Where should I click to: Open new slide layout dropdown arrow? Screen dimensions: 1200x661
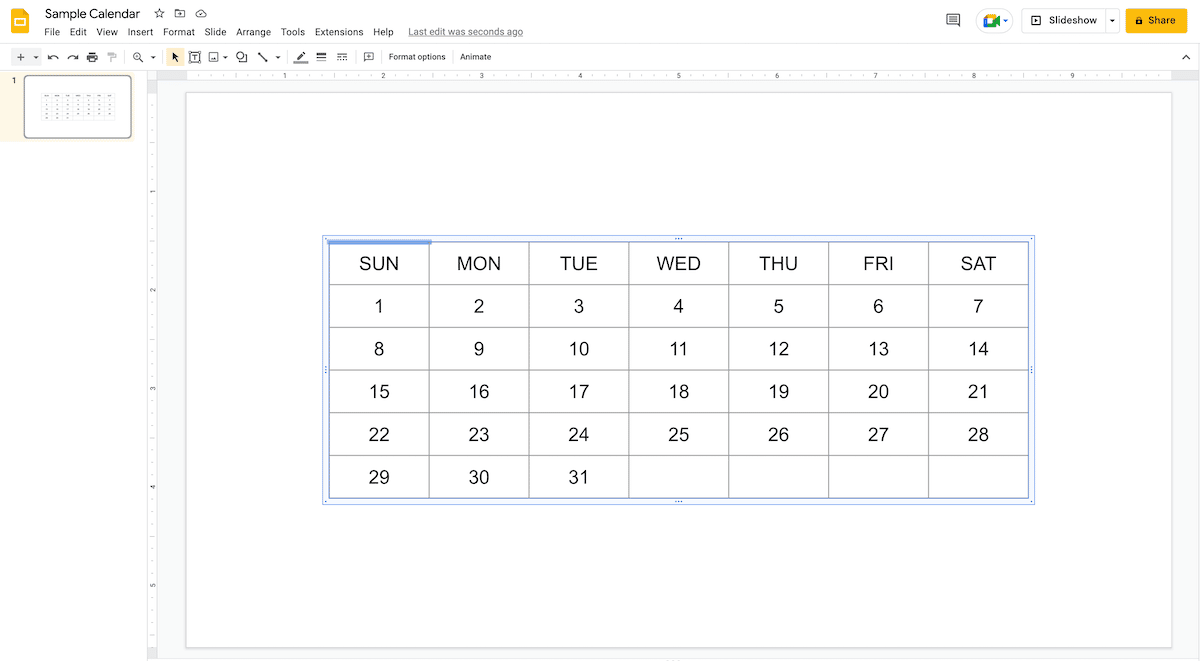click(x=36, y=57)
